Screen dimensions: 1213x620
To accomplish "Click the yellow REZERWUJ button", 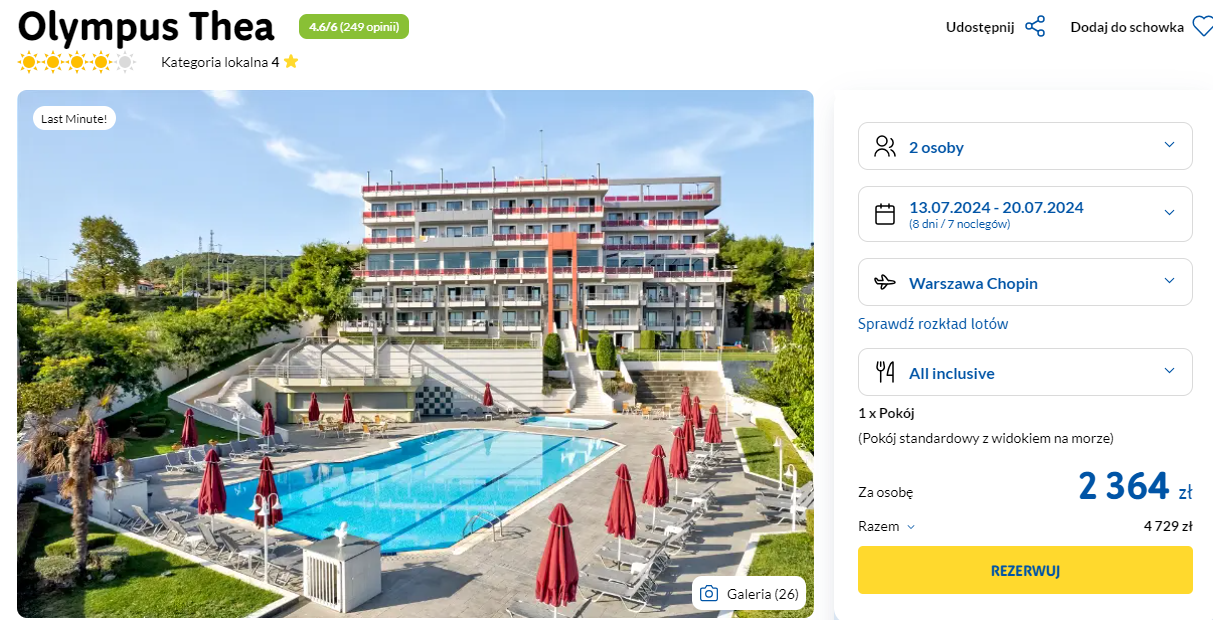I will [x=1025, y=570].
